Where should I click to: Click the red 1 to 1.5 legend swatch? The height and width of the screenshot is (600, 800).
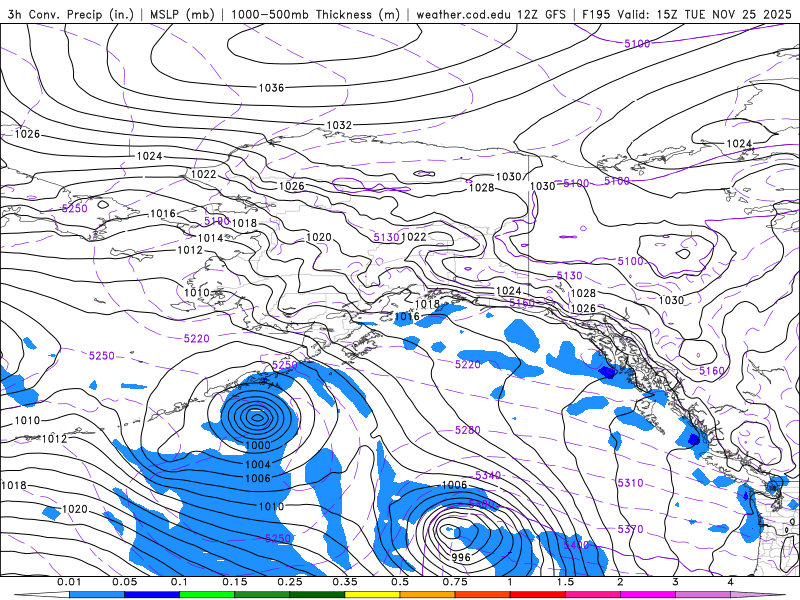[538, 595]
